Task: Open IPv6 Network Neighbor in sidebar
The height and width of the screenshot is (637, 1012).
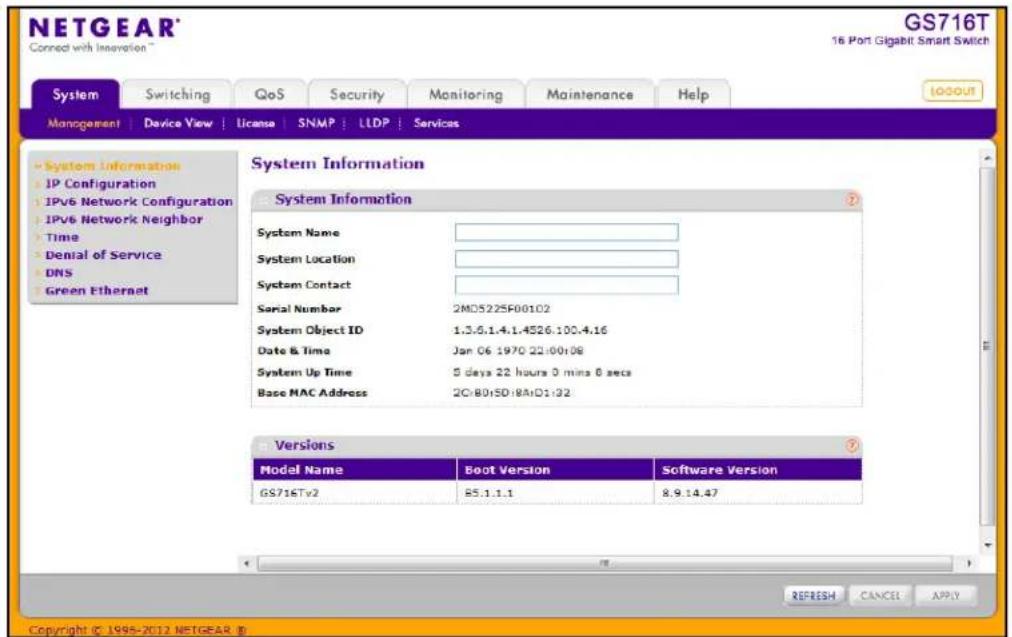Action: point(124,219)
